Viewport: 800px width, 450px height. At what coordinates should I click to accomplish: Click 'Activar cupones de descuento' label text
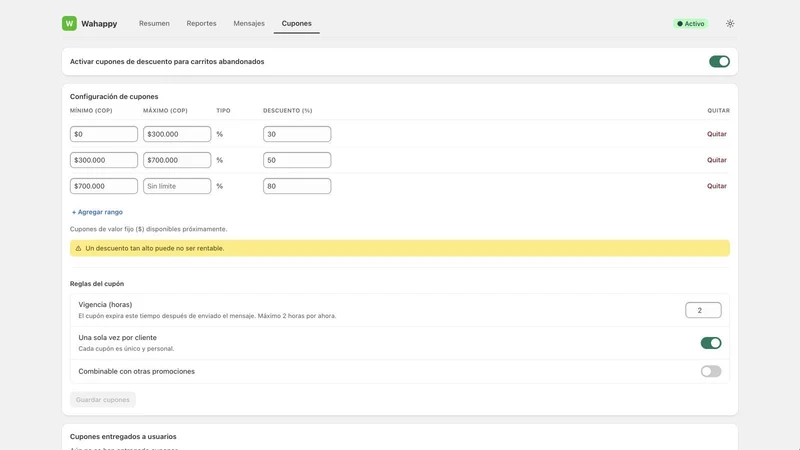[167, 62]
